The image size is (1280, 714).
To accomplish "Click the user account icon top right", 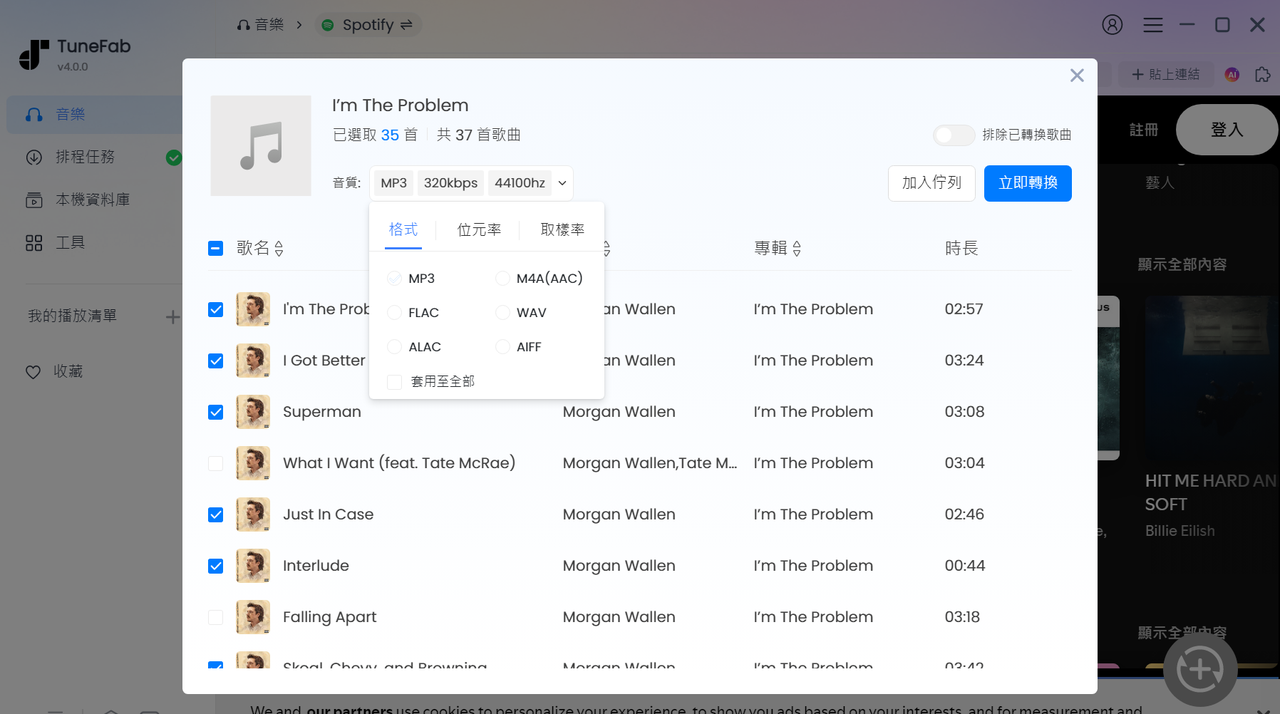I will (1112, 25).
